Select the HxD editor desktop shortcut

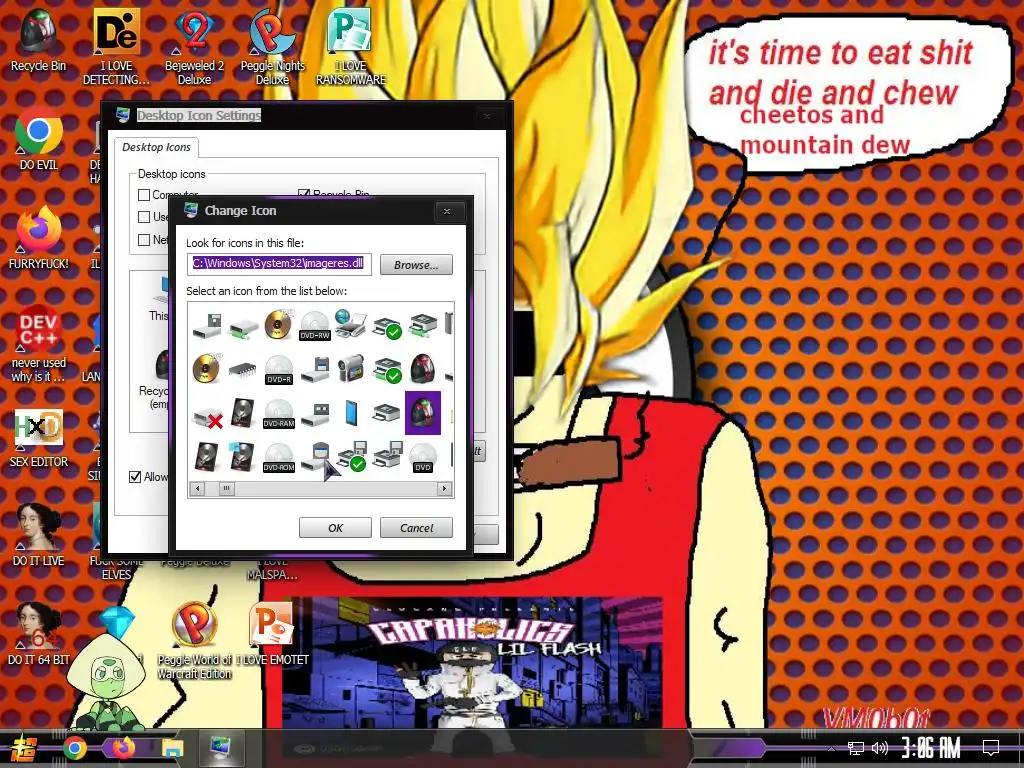39,438
